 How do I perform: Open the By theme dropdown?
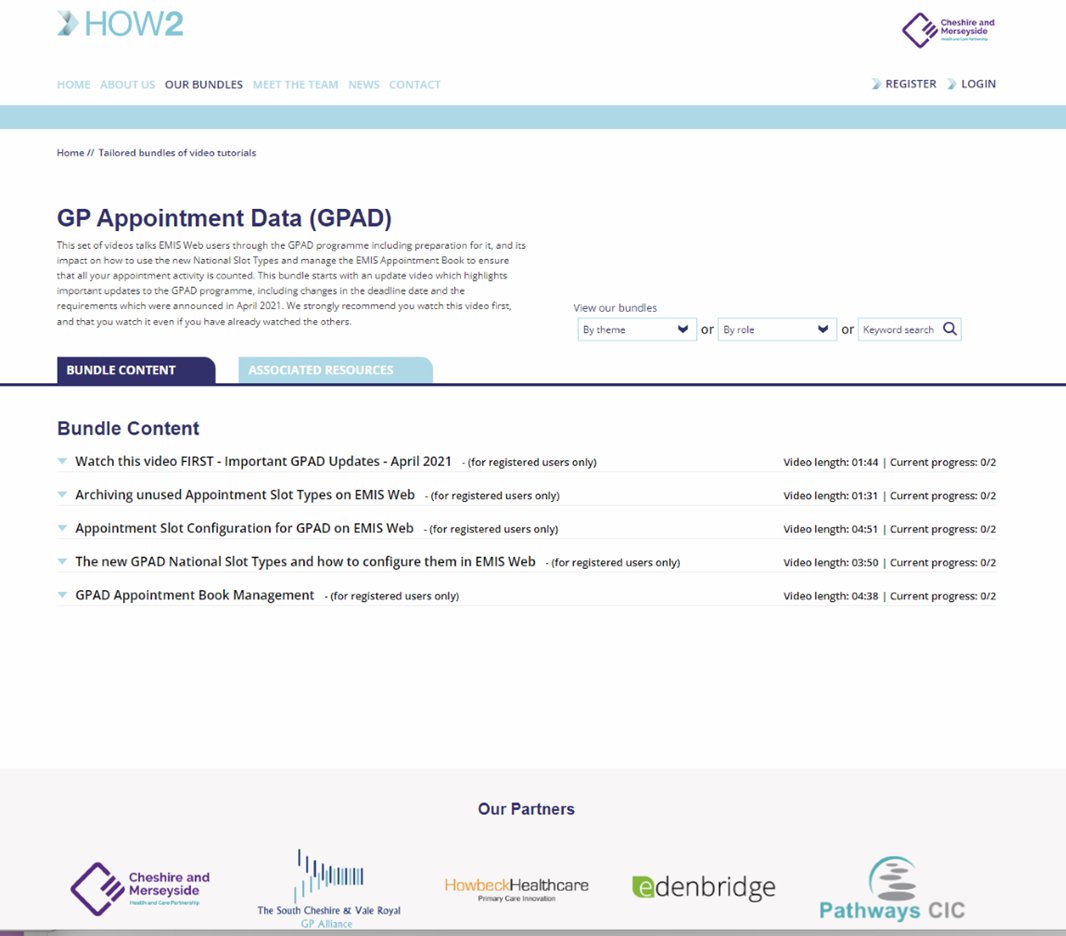[636, 330]
